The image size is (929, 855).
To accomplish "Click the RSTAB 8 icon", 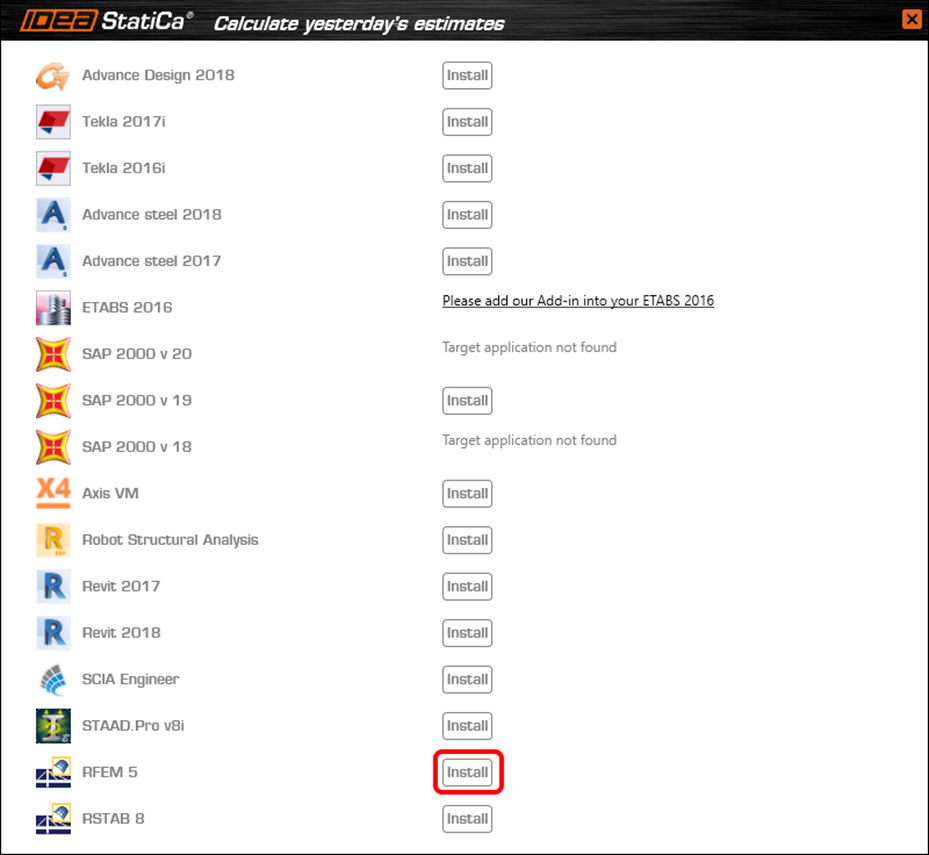I will [x=53, y=819].
